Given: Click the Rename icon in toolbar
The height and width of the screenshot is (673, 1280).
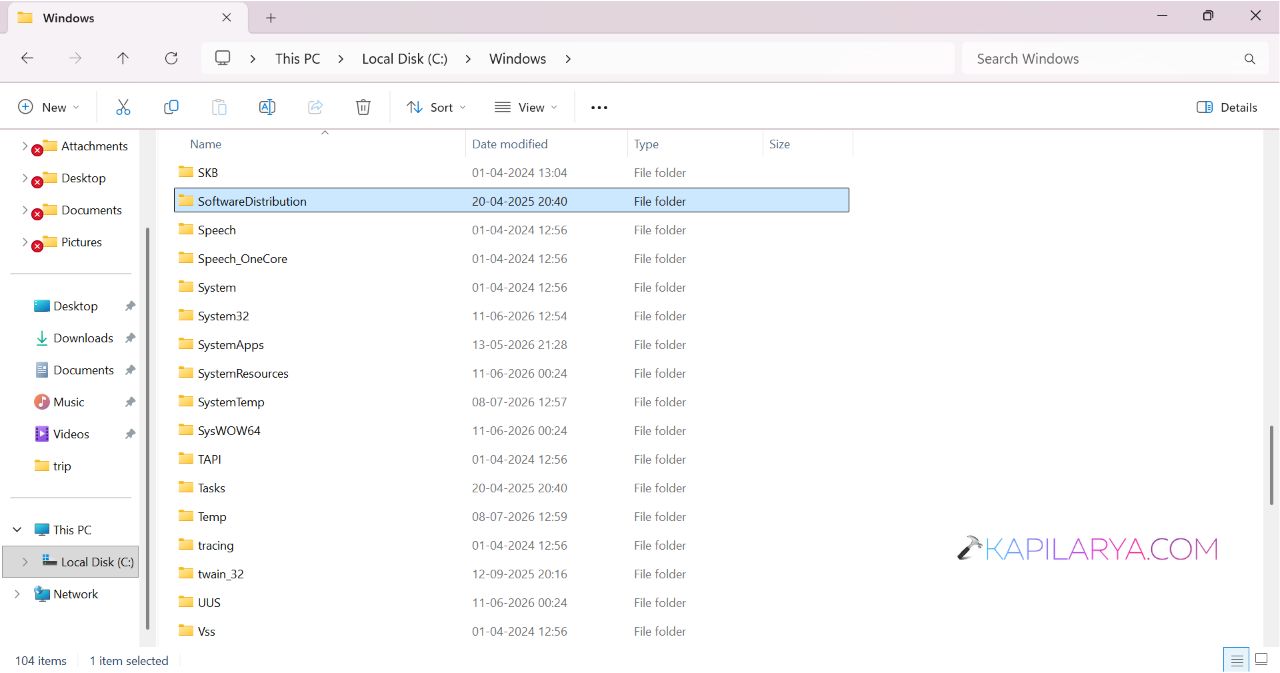Looking at the screenshot, I should point(267,107).
